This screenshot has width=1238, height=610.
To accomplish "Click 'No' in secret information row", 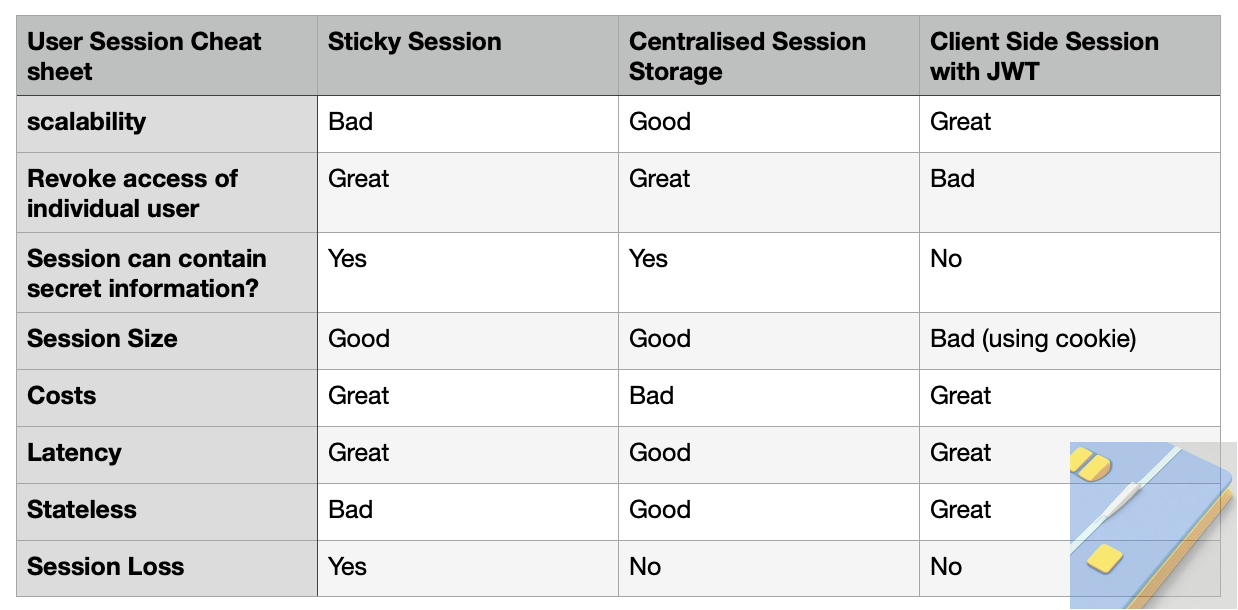I will pos(1070,273).
